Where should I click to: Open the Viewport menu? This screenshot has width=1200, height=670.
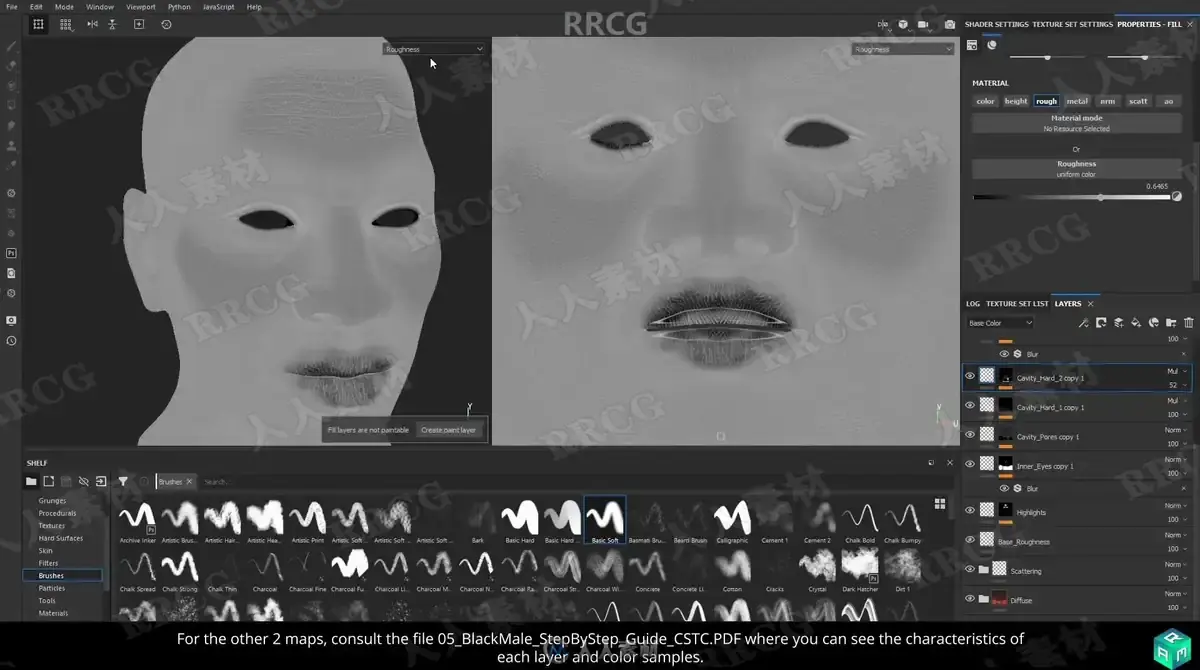140,6
